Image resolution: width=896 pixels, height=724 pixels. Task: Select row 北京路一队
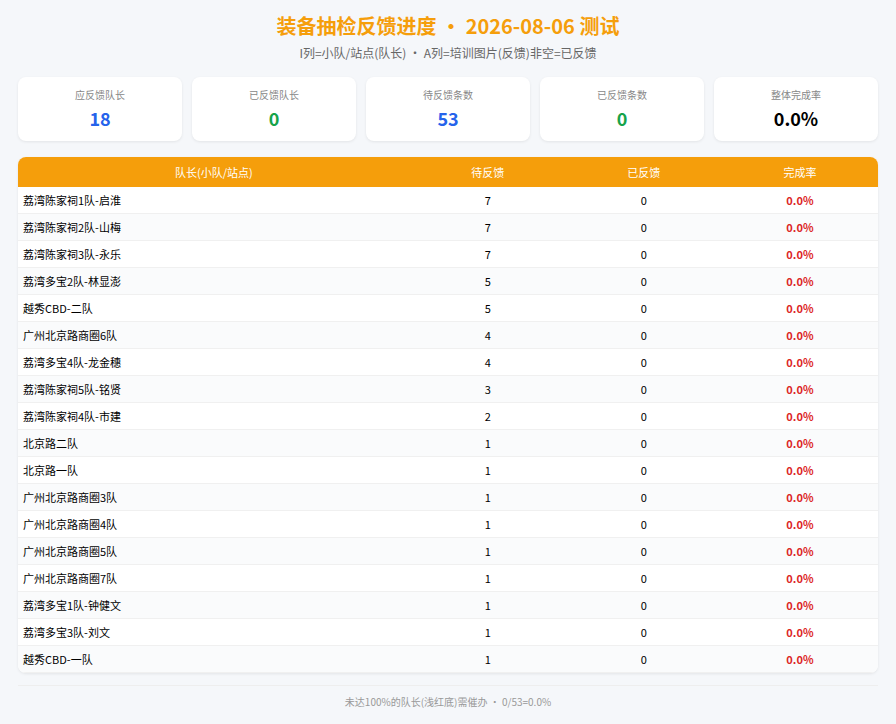coord(448,470)
